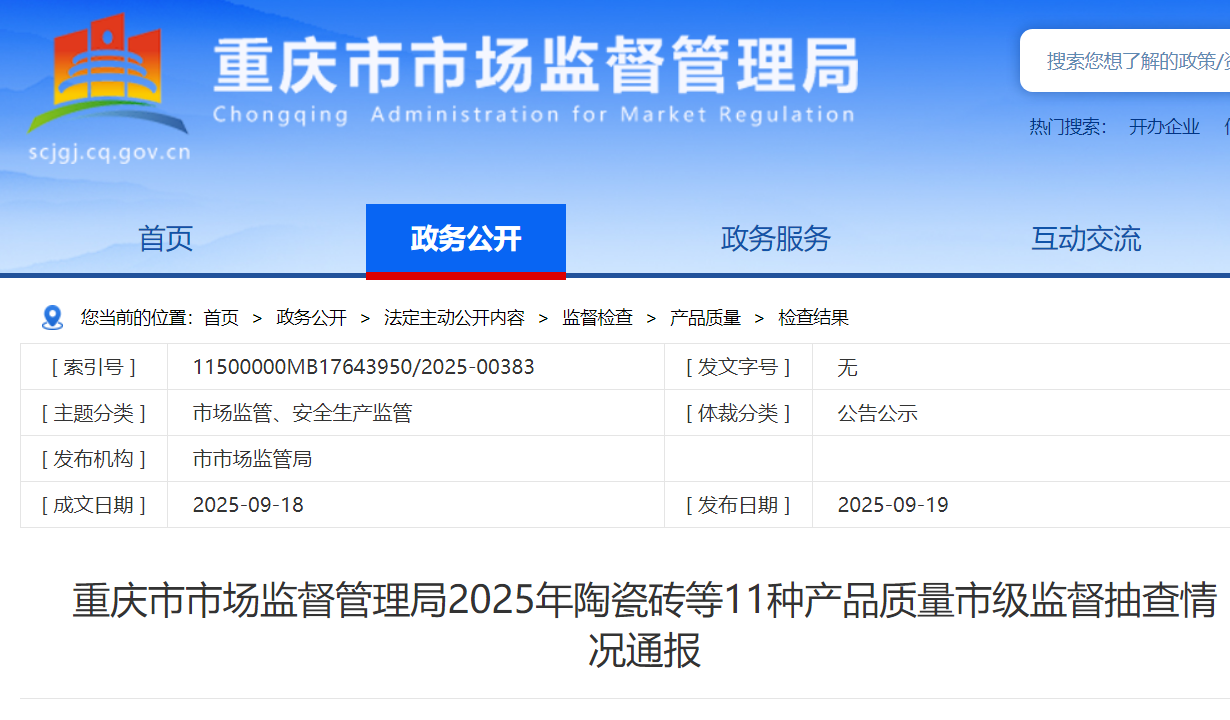Screen dimensions: 1230x720
Task: Click the blue location pin icon
Action: [52, 318]
